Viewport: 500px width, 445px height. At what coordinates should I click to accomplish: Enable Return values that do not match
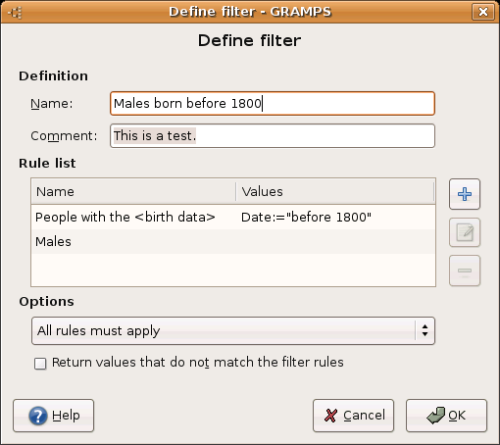pos(40,363)
